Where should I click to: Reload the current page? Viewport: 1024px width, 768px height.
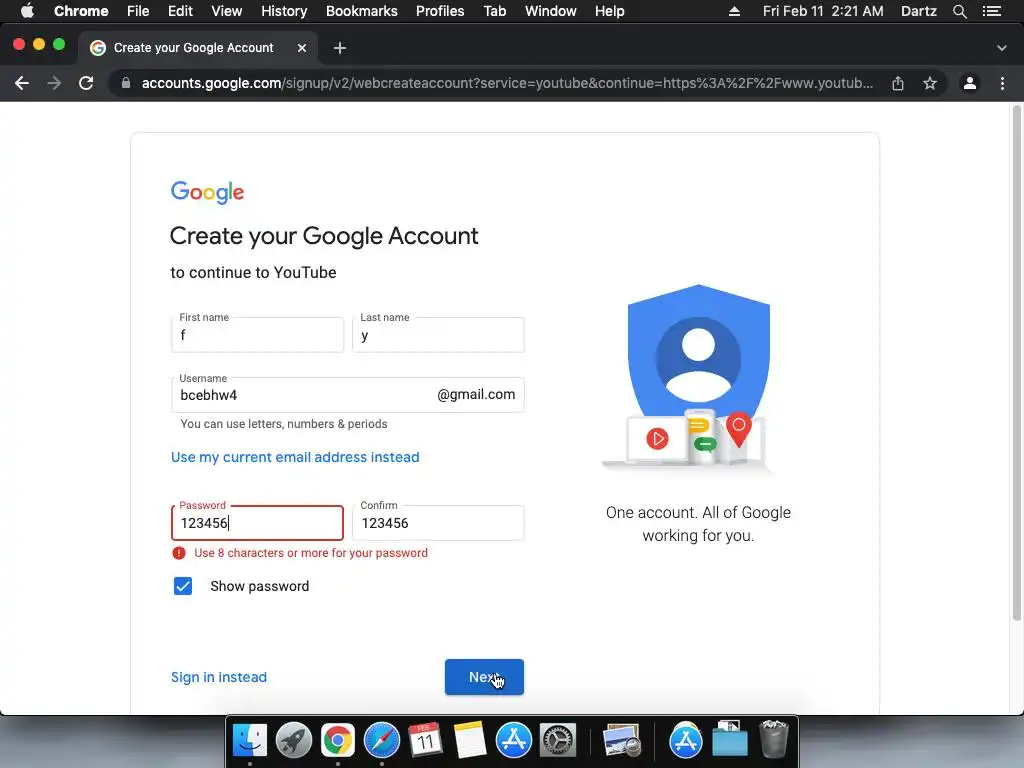pos(86,83)
